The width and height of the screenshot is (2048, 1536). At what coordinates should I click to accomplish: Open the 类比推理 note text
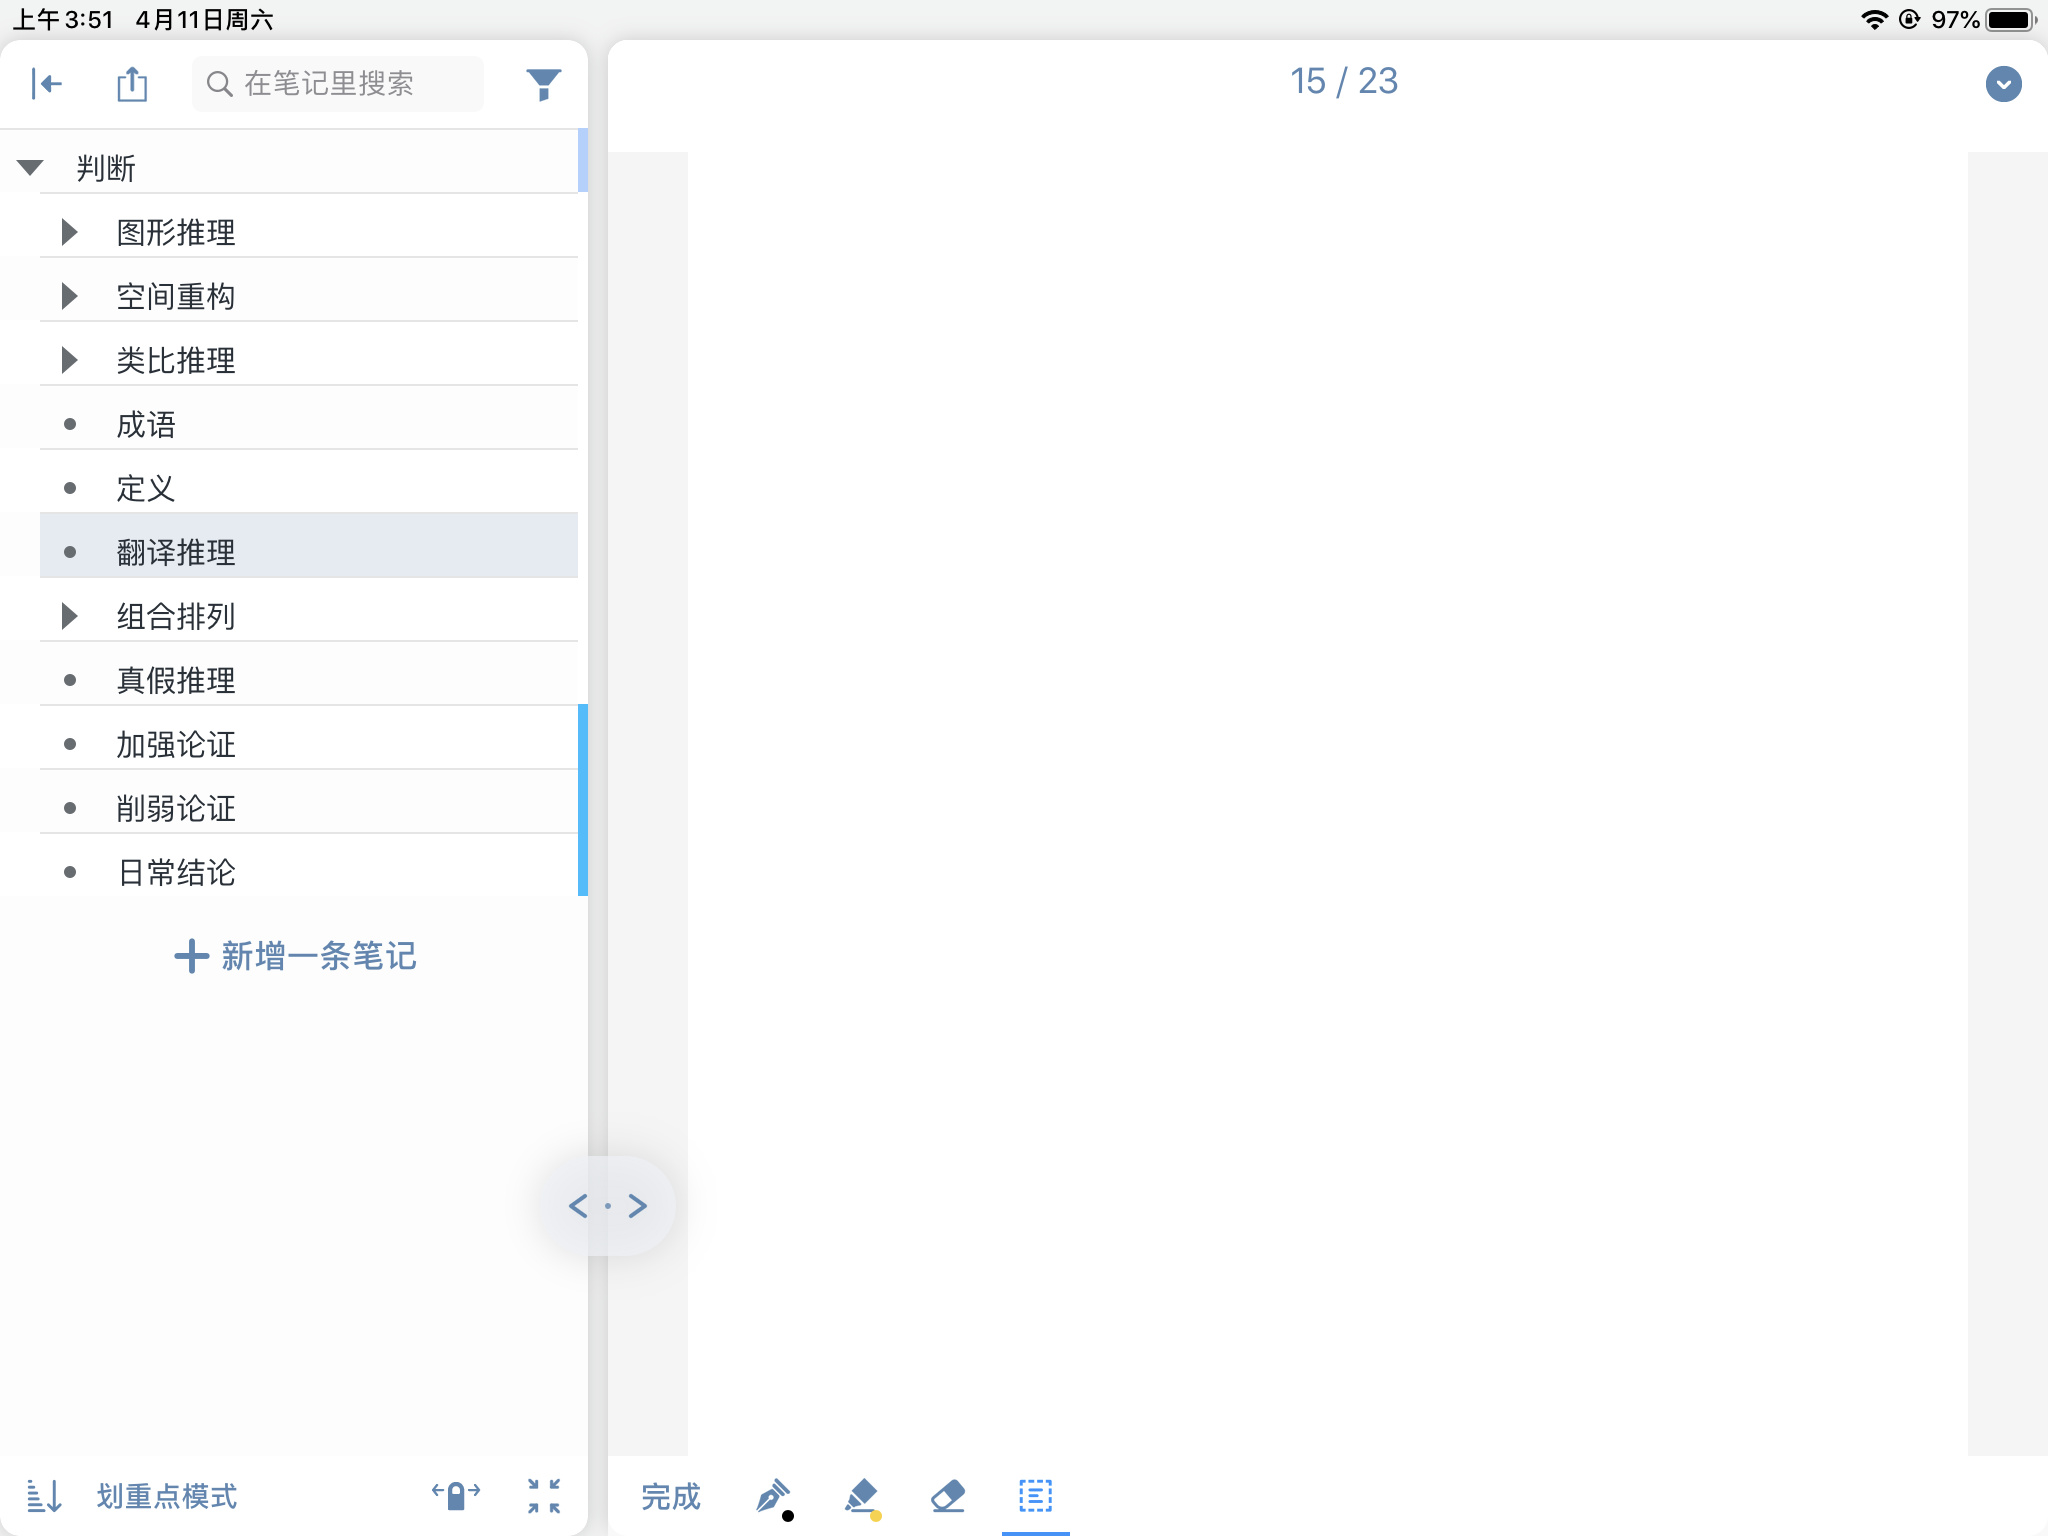tap(176, 361)
